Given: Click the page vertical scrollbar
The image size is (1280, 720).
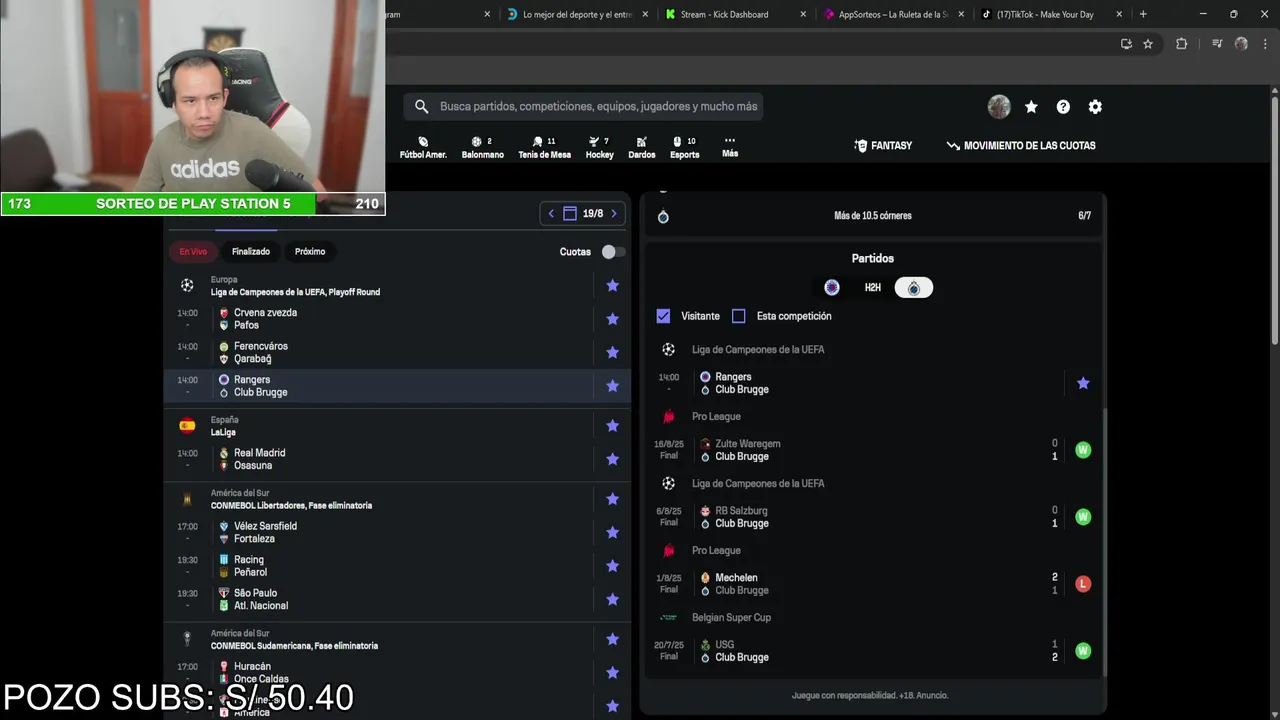Looking at the screenshot, I should pos(1275,220).
